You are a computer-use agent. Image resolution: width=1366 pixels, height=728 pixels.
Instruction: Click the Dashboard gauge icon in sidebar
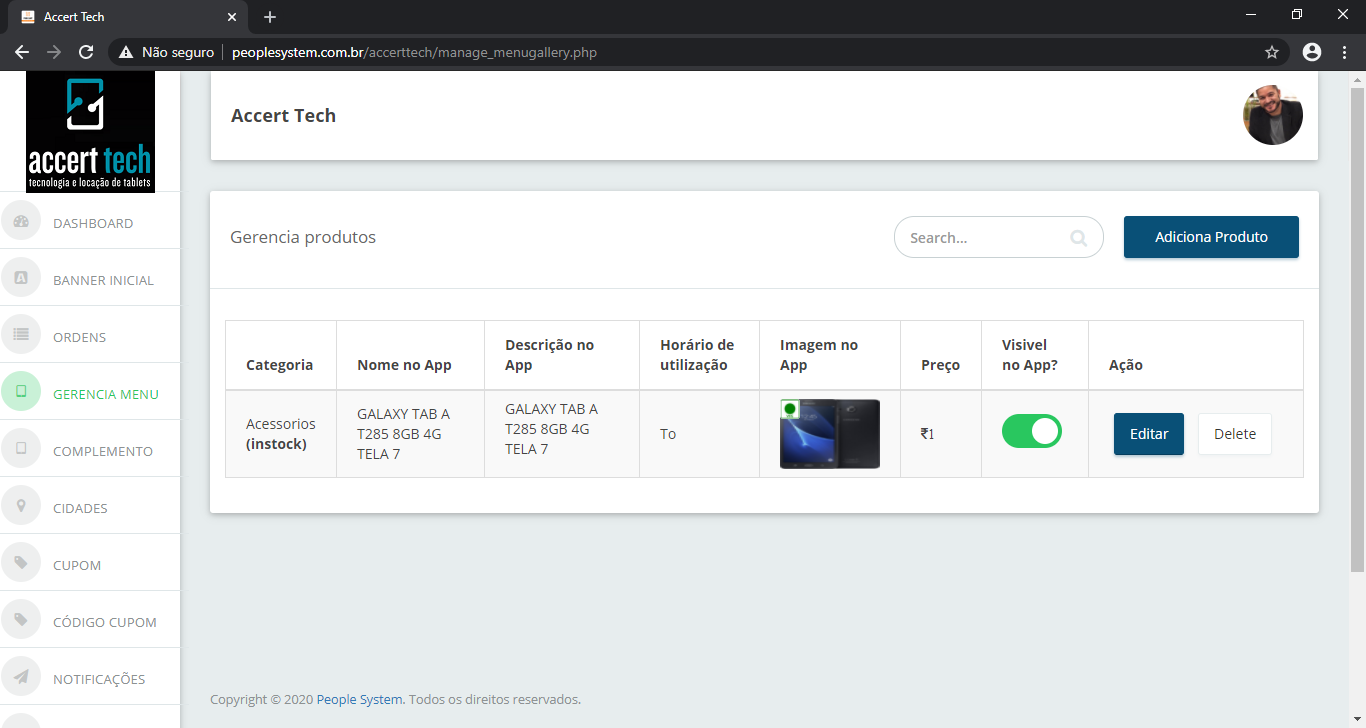pos(21,222)
